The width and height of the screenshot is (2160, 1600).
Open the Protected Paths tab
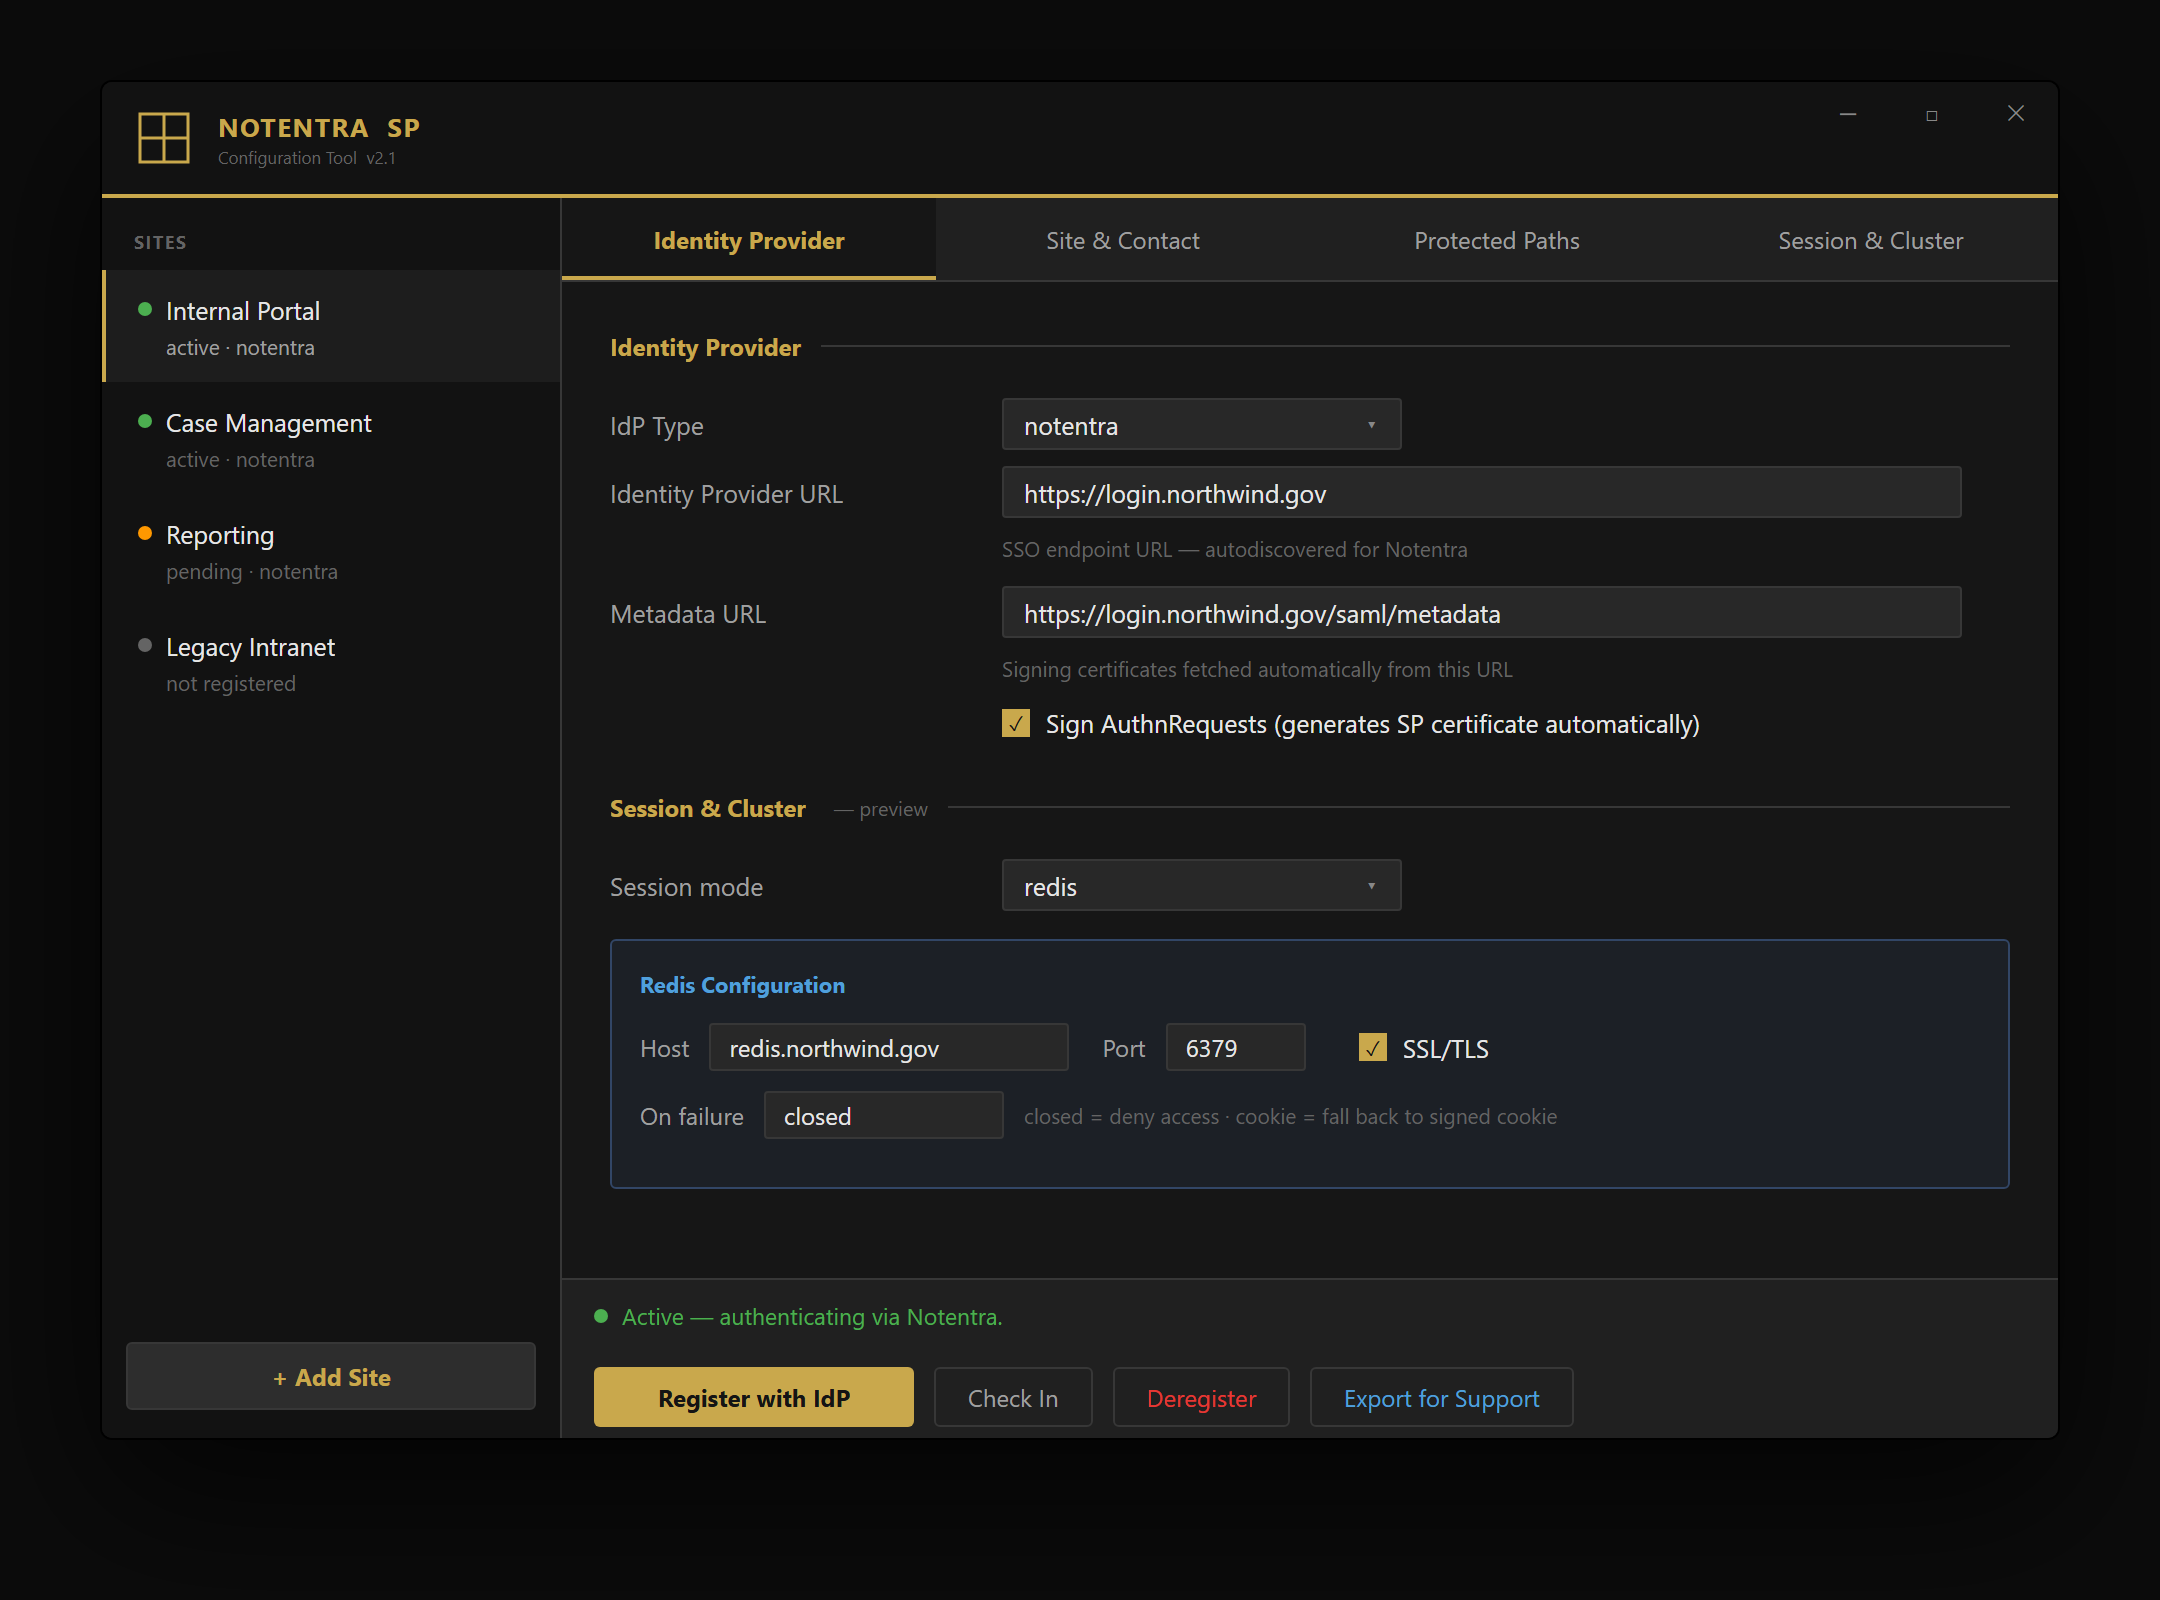click(x=1497, y=241)
